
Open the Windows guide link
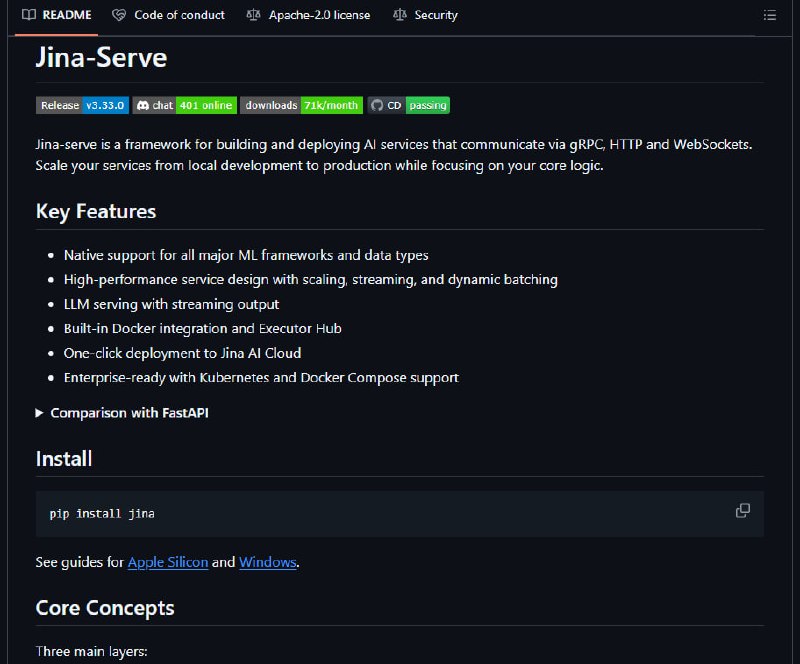click(267, 562)
